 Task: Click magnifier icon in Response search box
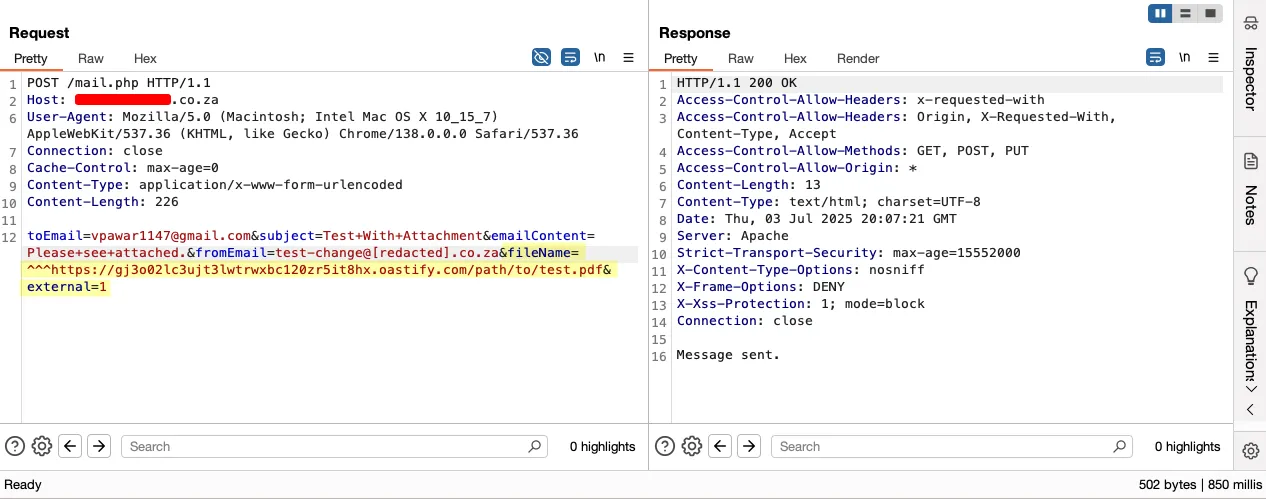pos(1121,446)
